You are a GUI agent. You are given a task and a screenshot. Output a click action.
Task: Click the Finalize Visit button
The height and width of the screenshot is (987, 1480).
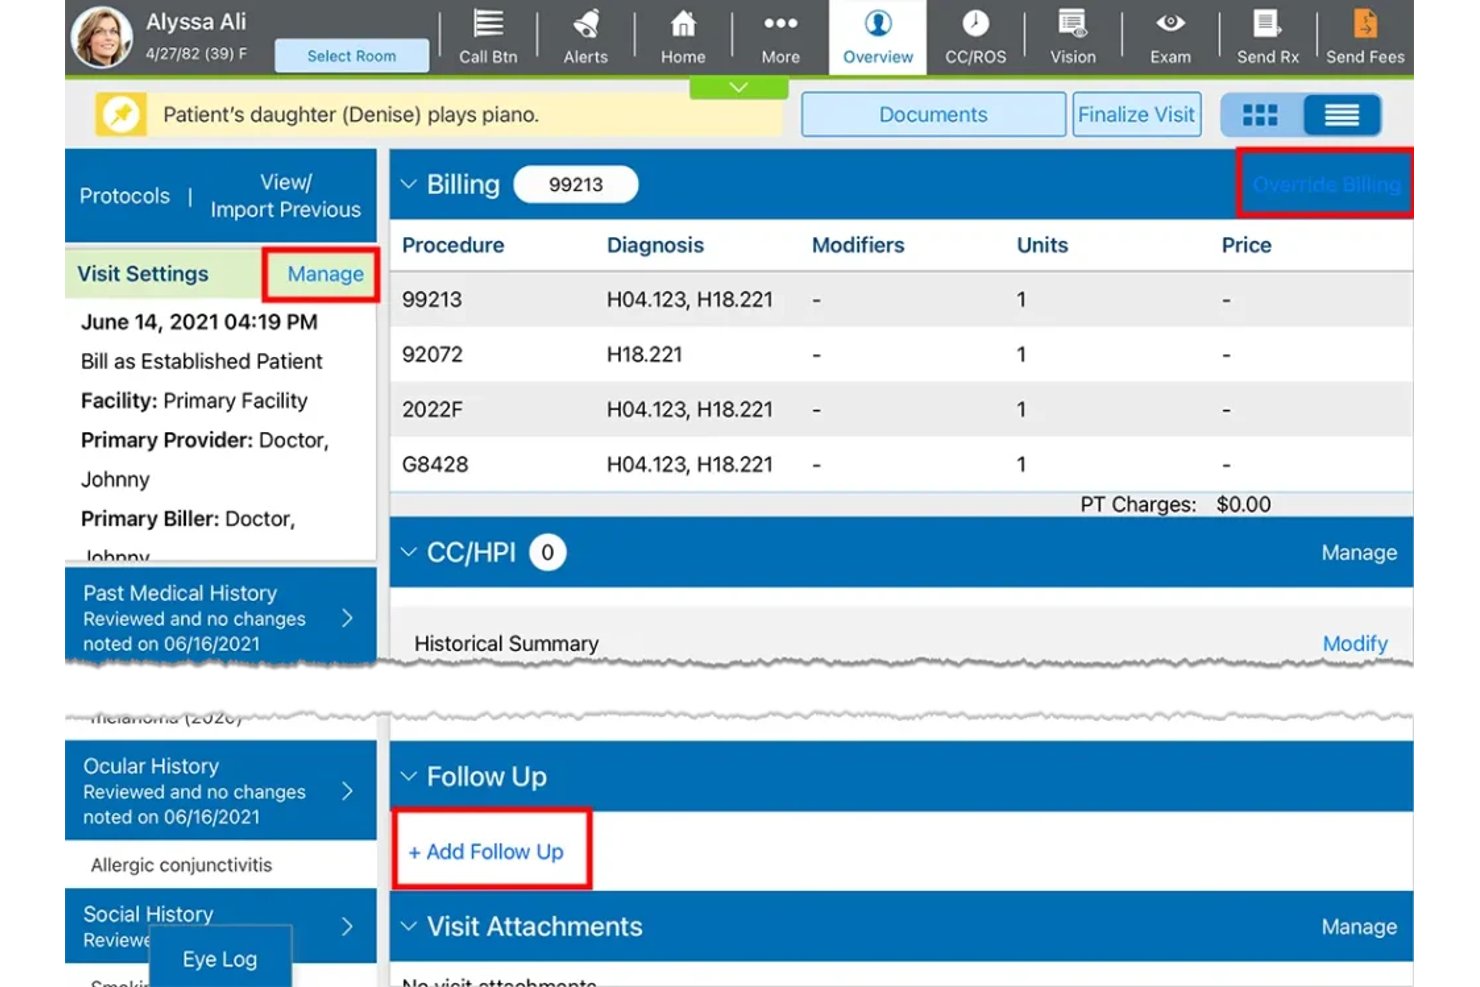coord(1136,114)
